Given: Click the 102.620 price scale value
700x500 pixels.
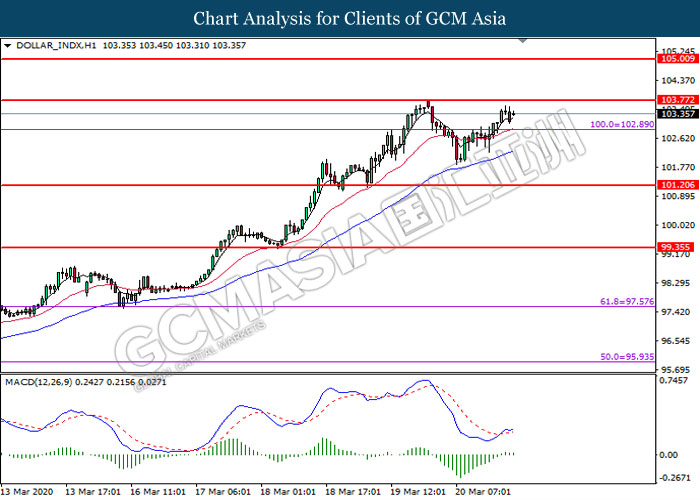Looking at the screenshot, I should pyautogui.click(x=678, y=138).
